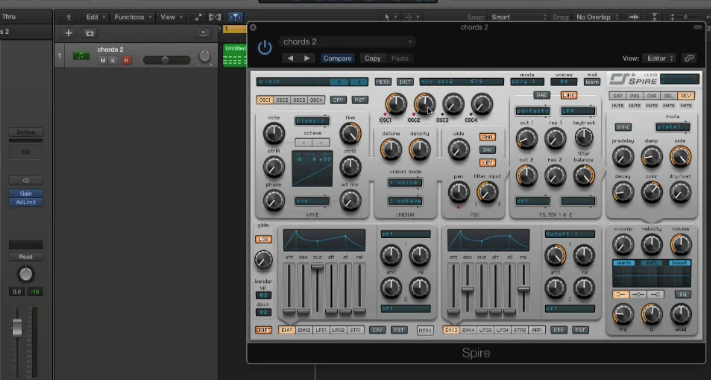The width and height of the screenshot is (711, 380).
Task: Solo the chords 2 track
Action: coord(113,60)
